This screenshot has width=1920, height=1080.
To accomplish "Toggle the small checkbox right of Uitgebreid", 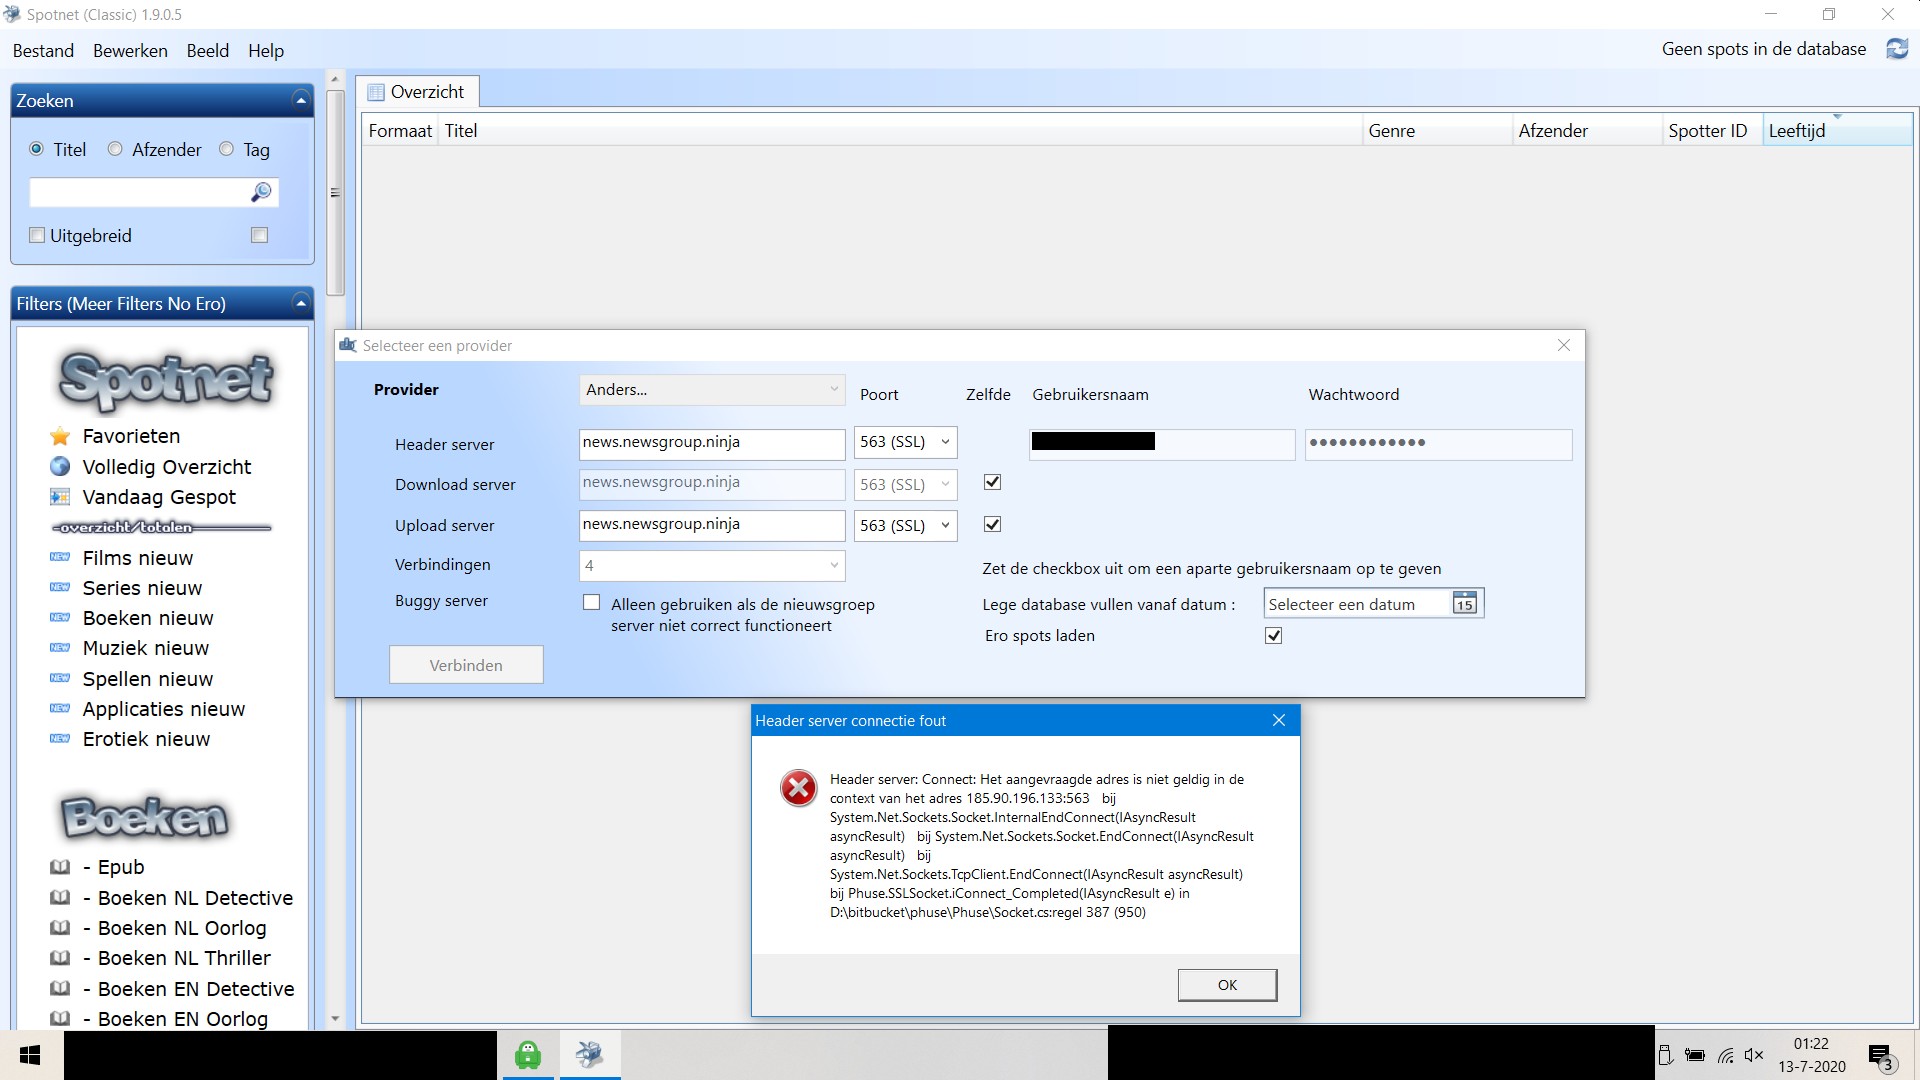I will point(259,235).
